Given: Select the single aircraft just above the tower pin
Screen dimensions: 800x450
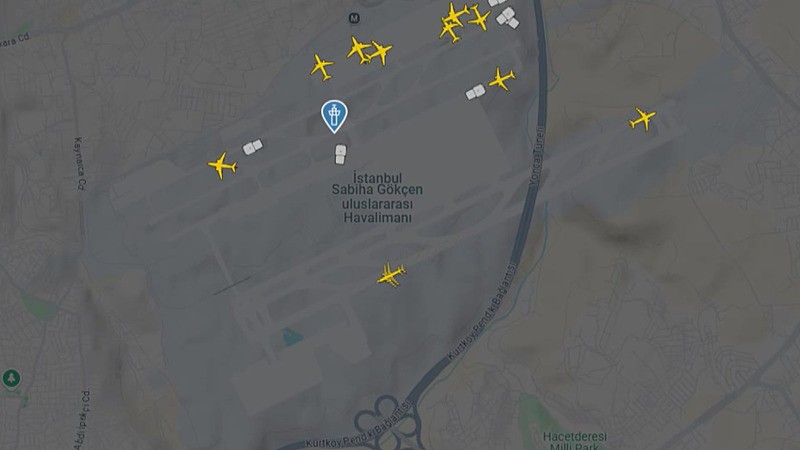Looking at the screenshot, I should (322, 67).
